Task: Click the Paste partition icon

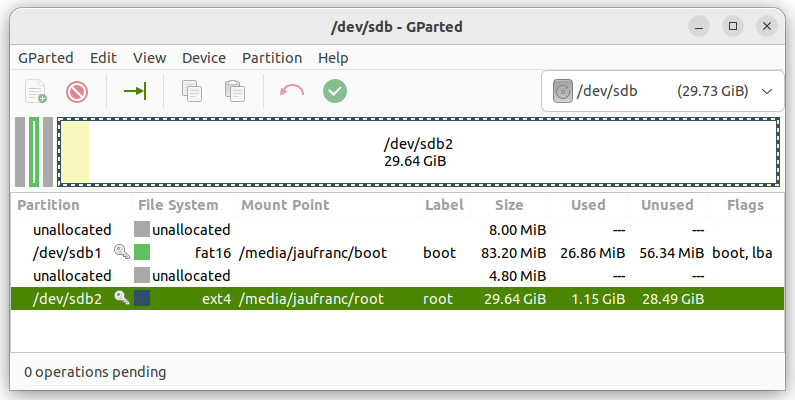Action: tap(235, 91)
